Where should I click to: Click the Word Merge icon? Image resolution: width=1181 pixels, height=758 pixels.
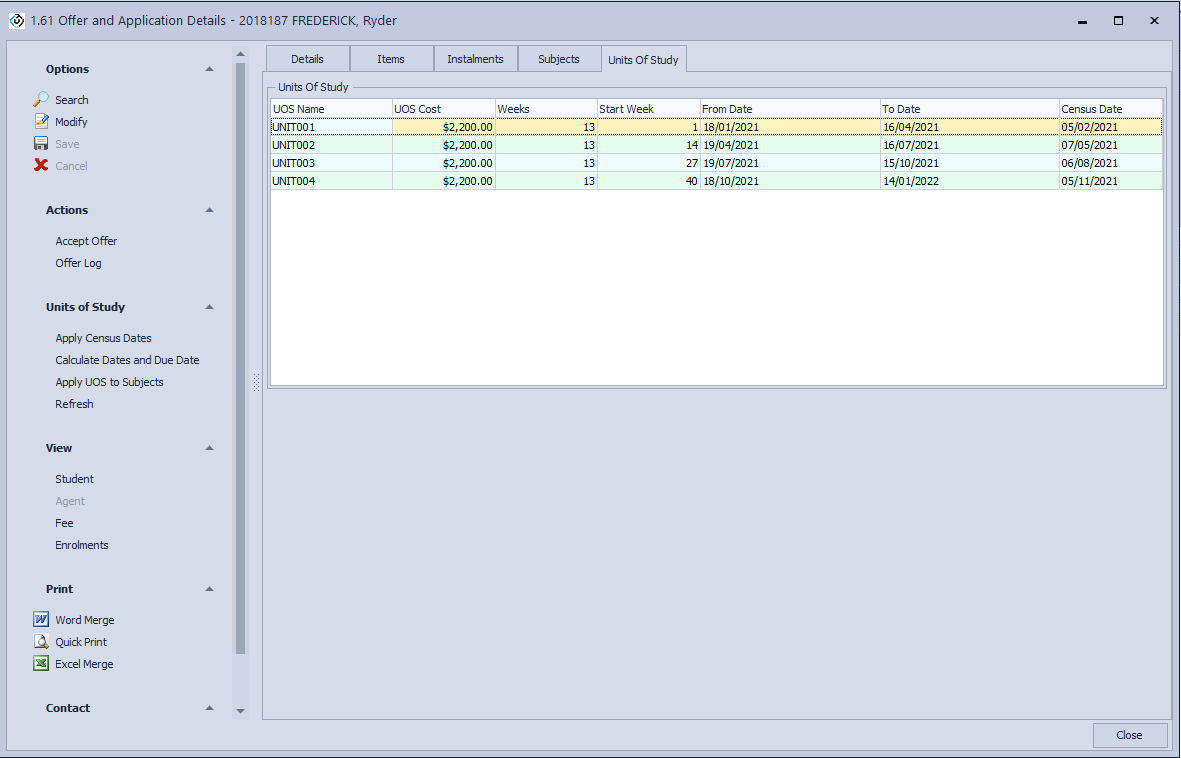coord(41,620)
